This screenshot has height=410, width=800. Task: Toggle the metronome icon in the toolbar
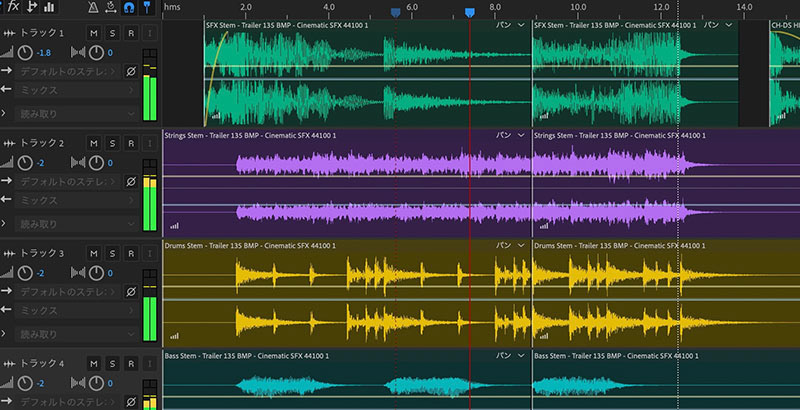(x=93, y=7)
